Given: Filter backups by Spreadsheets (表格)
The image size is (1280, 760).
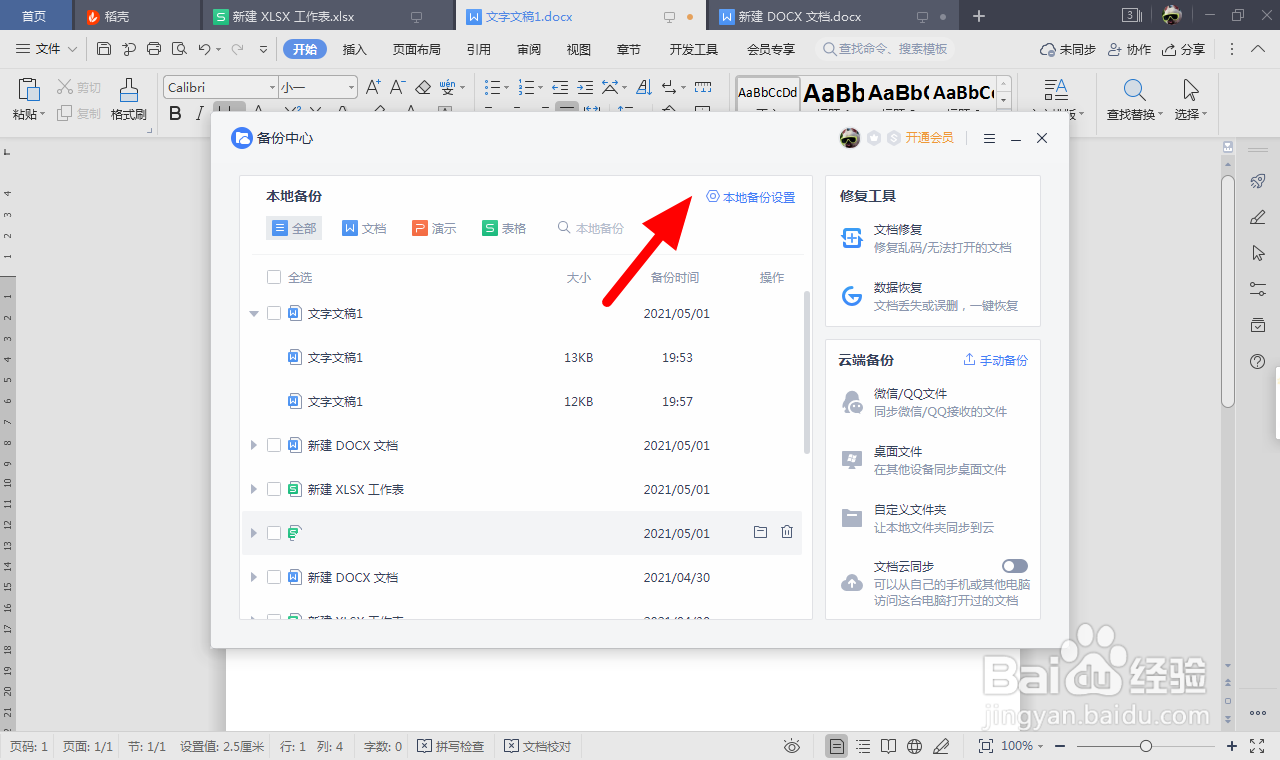Looking at the screenshot, I should point(504,228).
